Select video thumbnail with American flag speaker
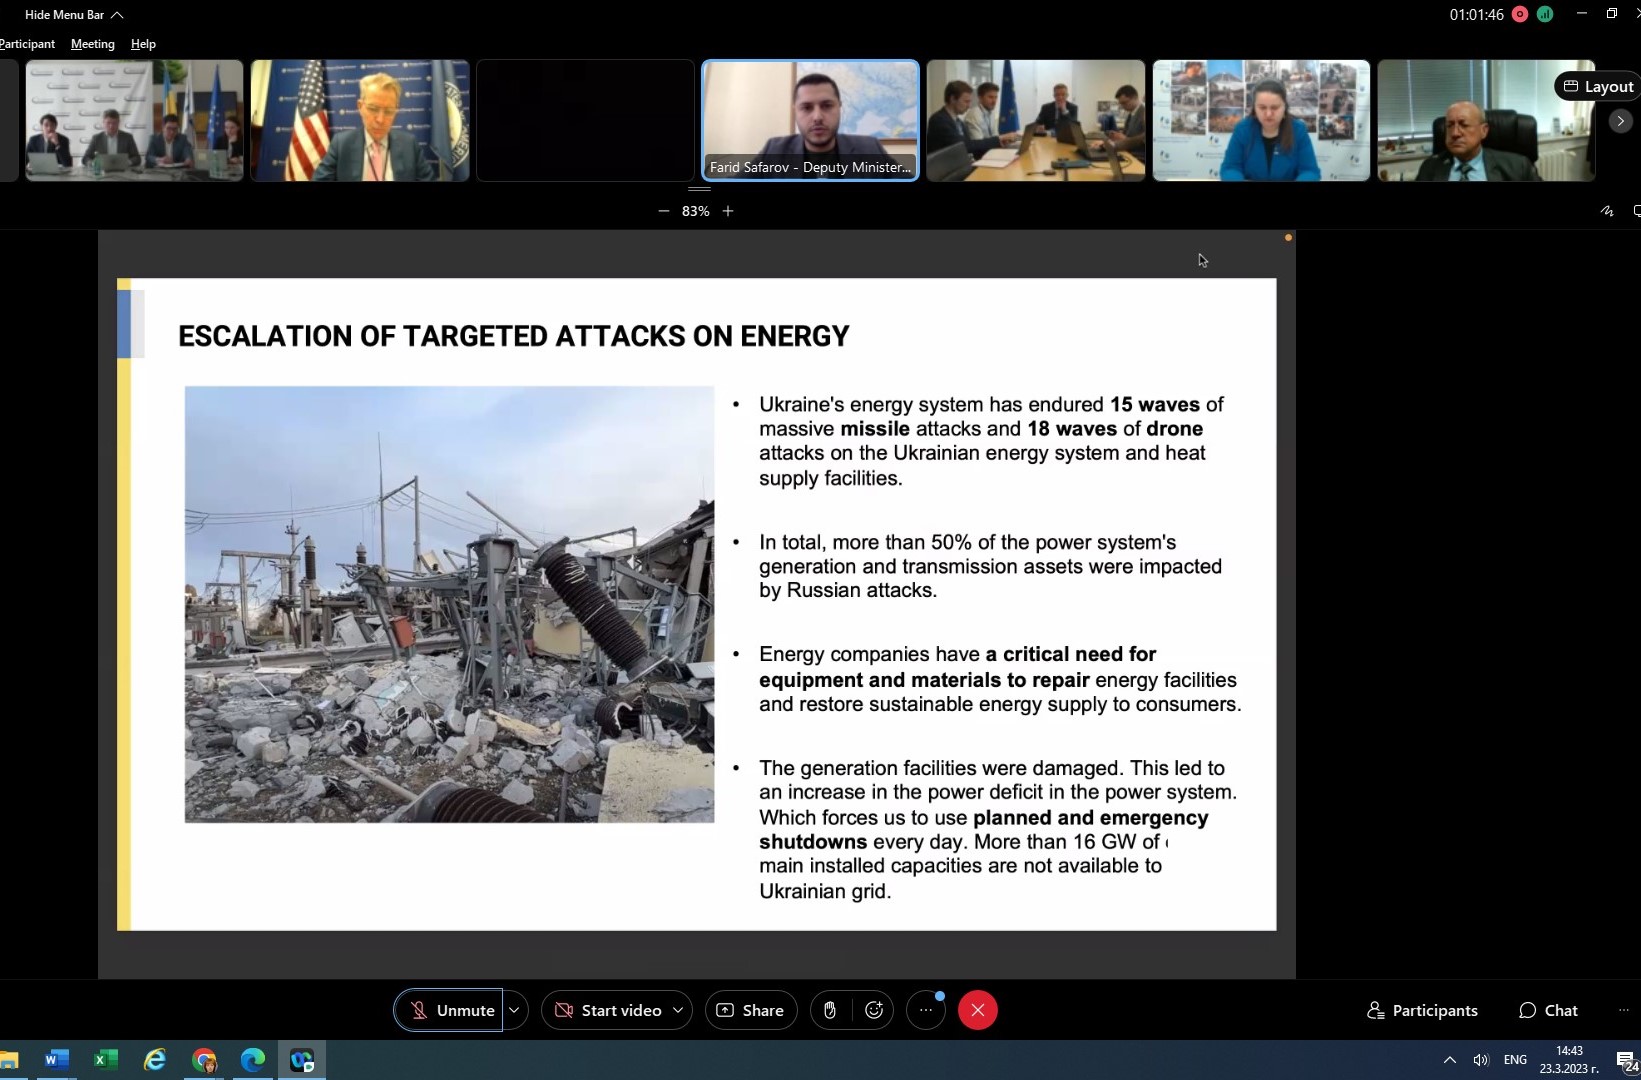The height and width of the screenshot is (1080, 1641). tap(360, 120)
